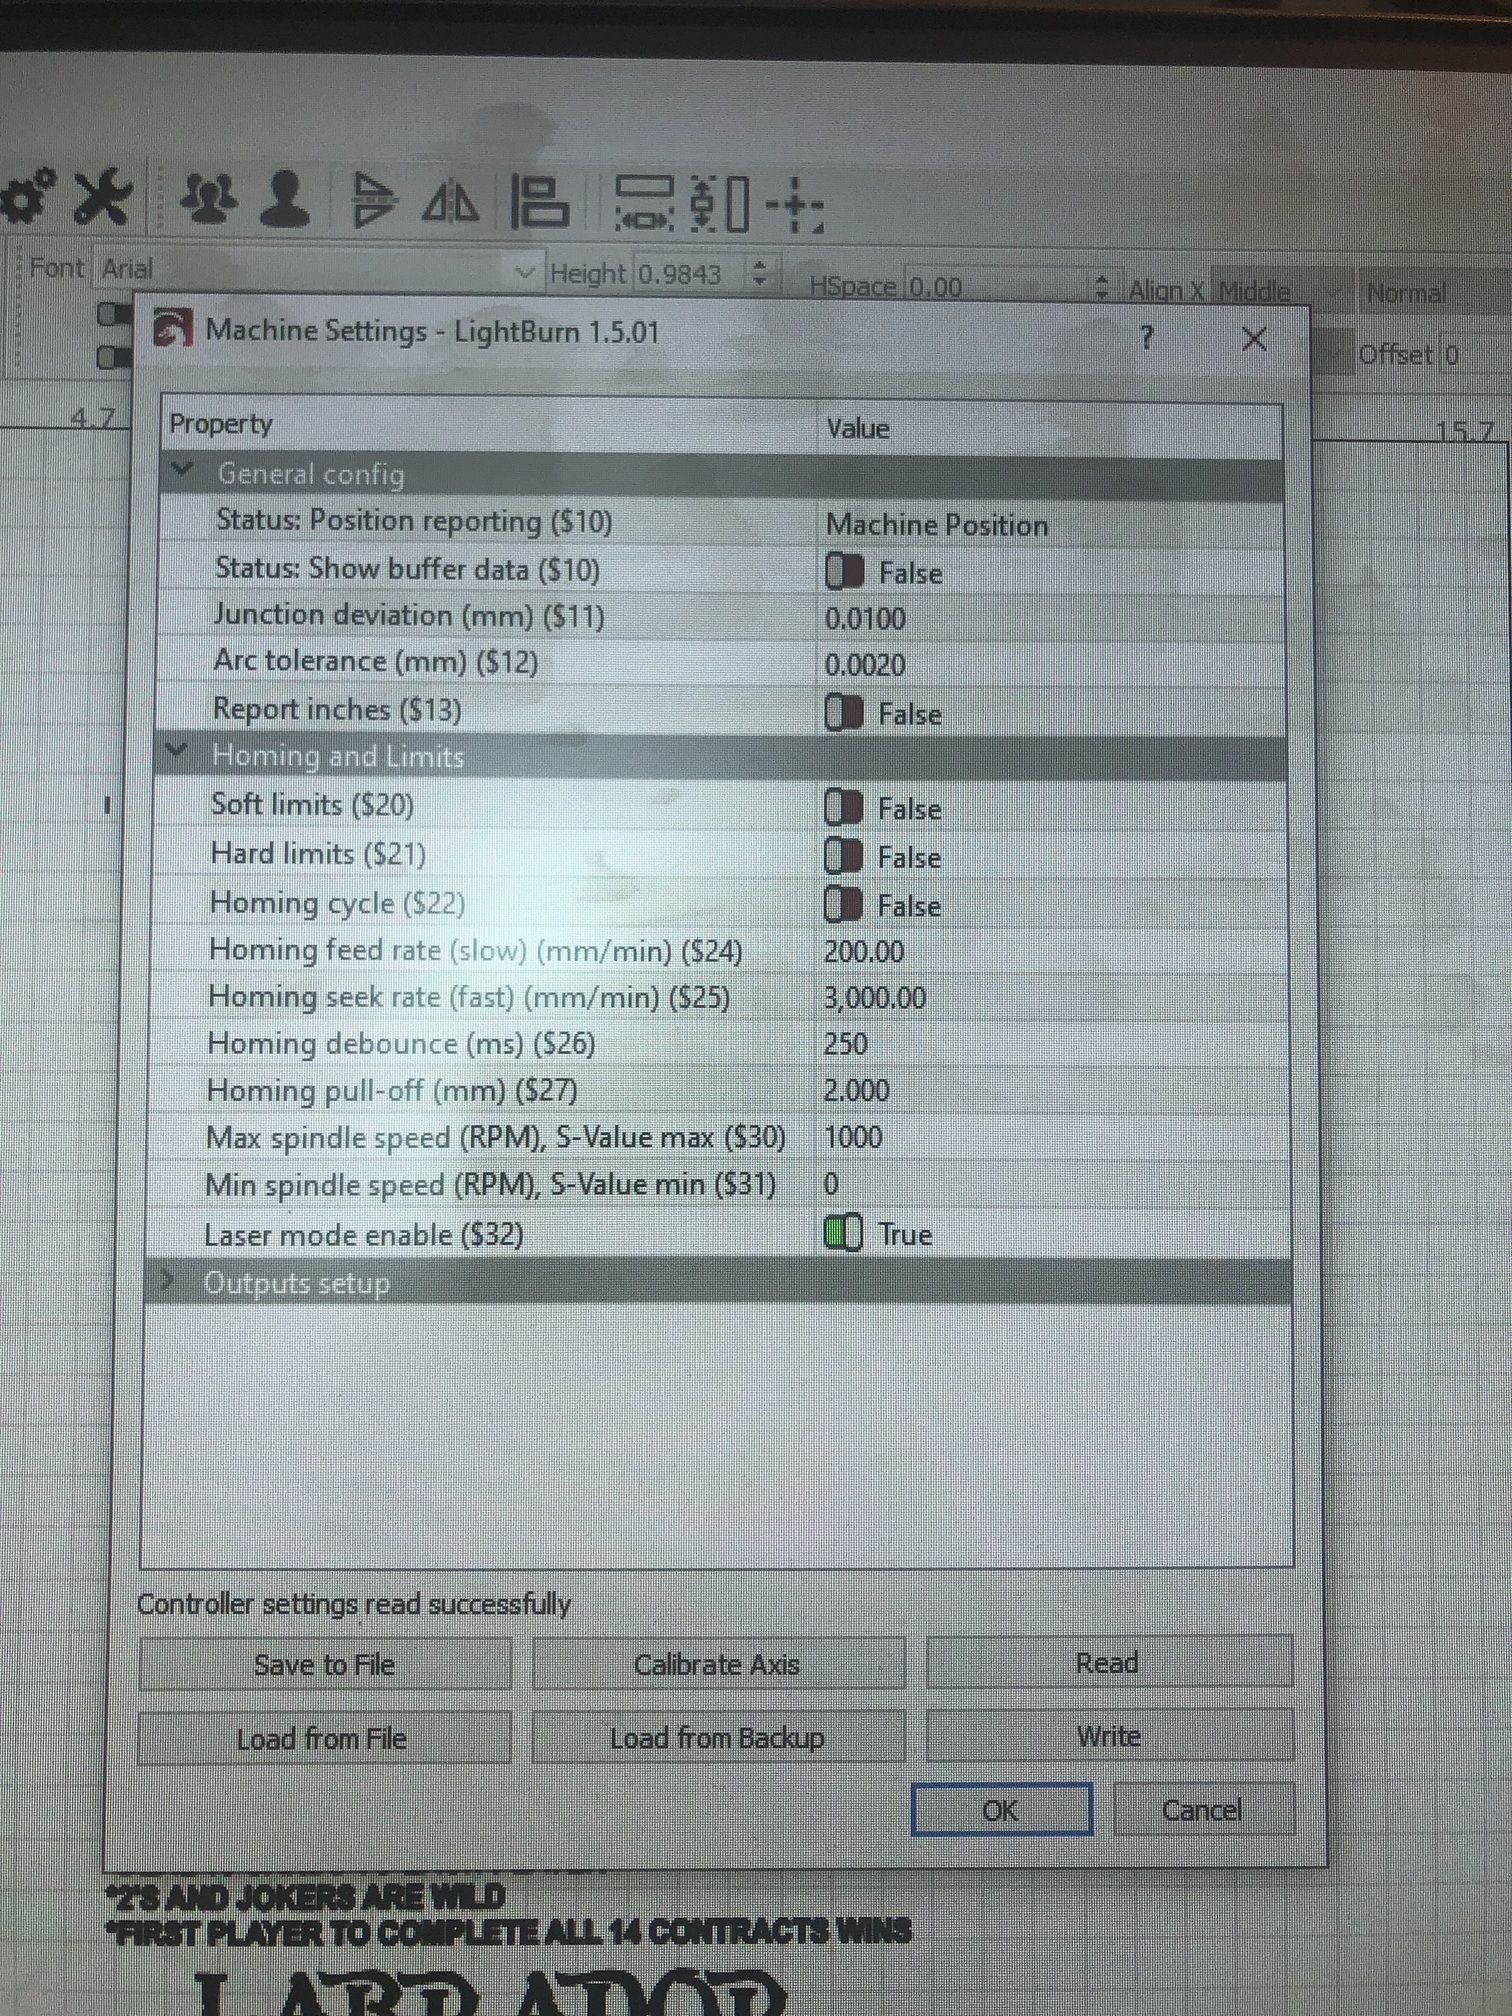Screen dimensions: 1512x2016
Task: Disable Laser mode enable ($32) switch
Action: 842,1233
